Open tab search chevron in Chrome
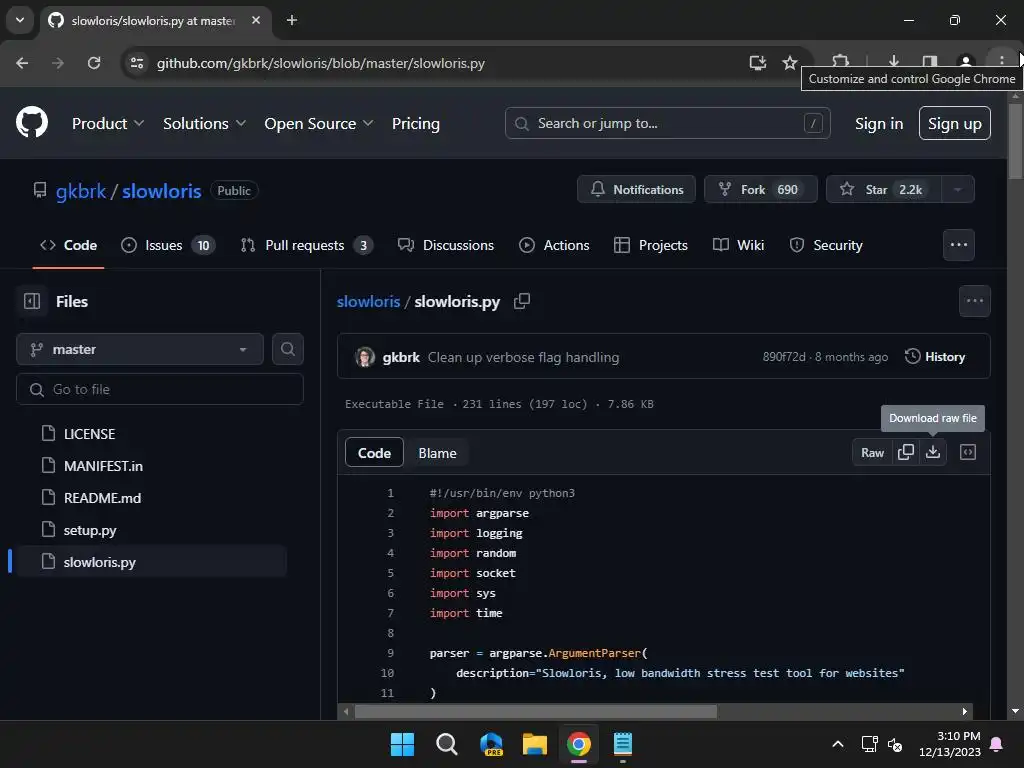 [x=20, y=20]
